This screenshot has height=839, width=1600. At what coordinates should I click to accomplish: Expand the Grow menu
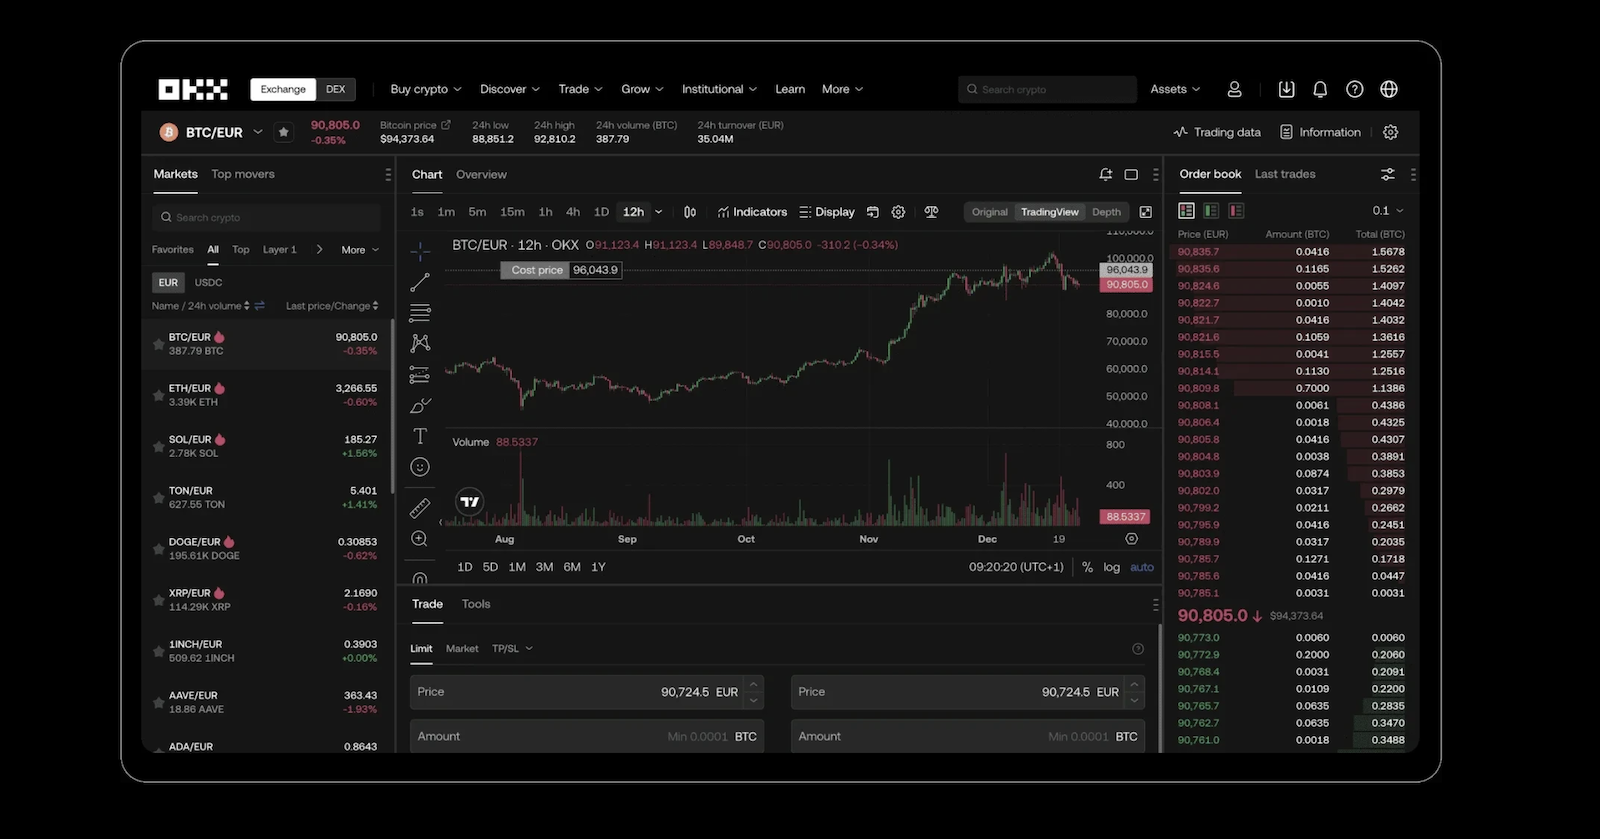tap(642, 89)
